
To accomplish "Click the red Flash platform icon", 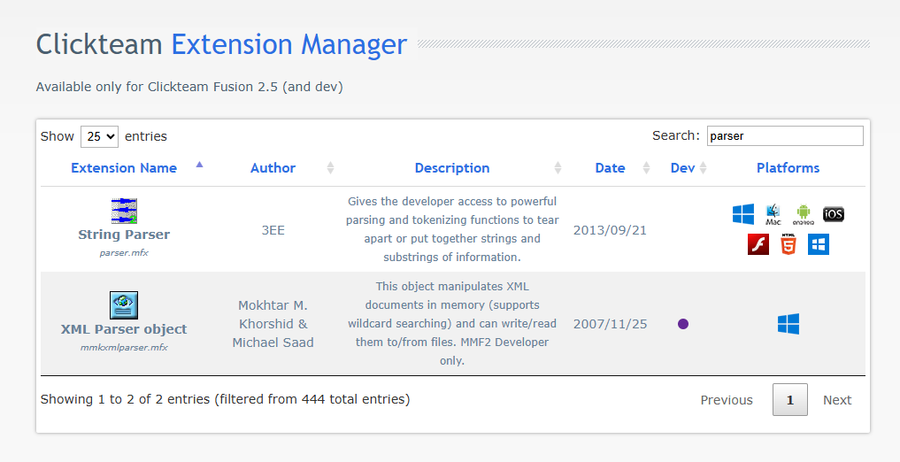I will [758, 244].
